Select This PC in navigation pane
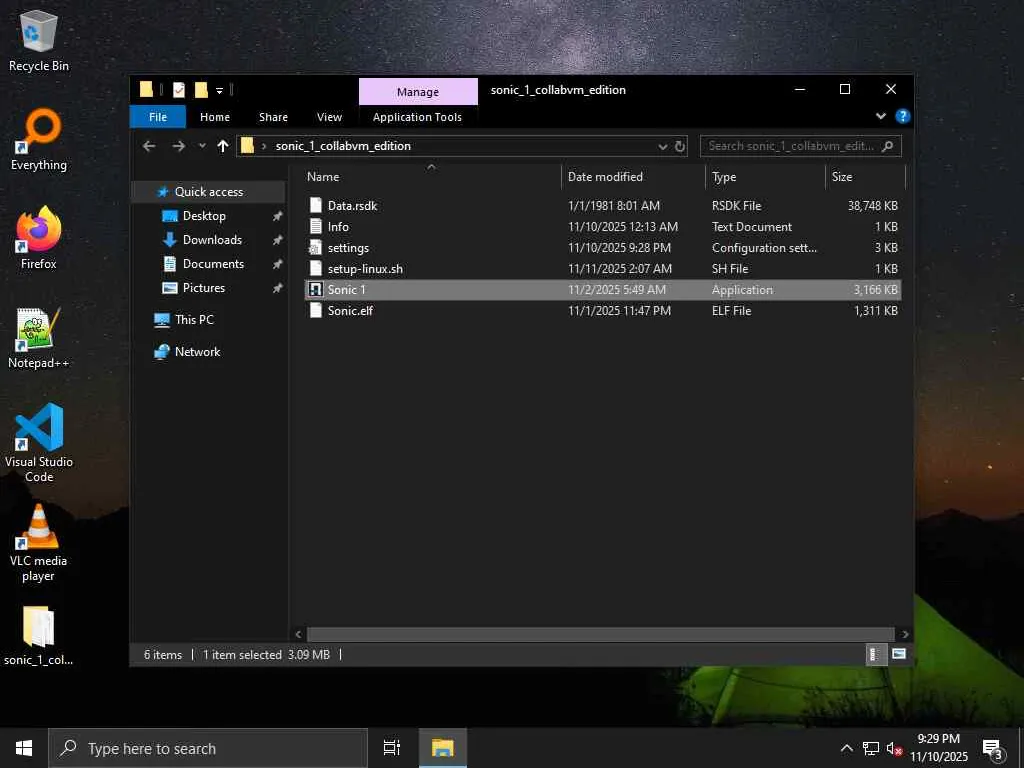The image size is (1024, 768). [194, 320]
